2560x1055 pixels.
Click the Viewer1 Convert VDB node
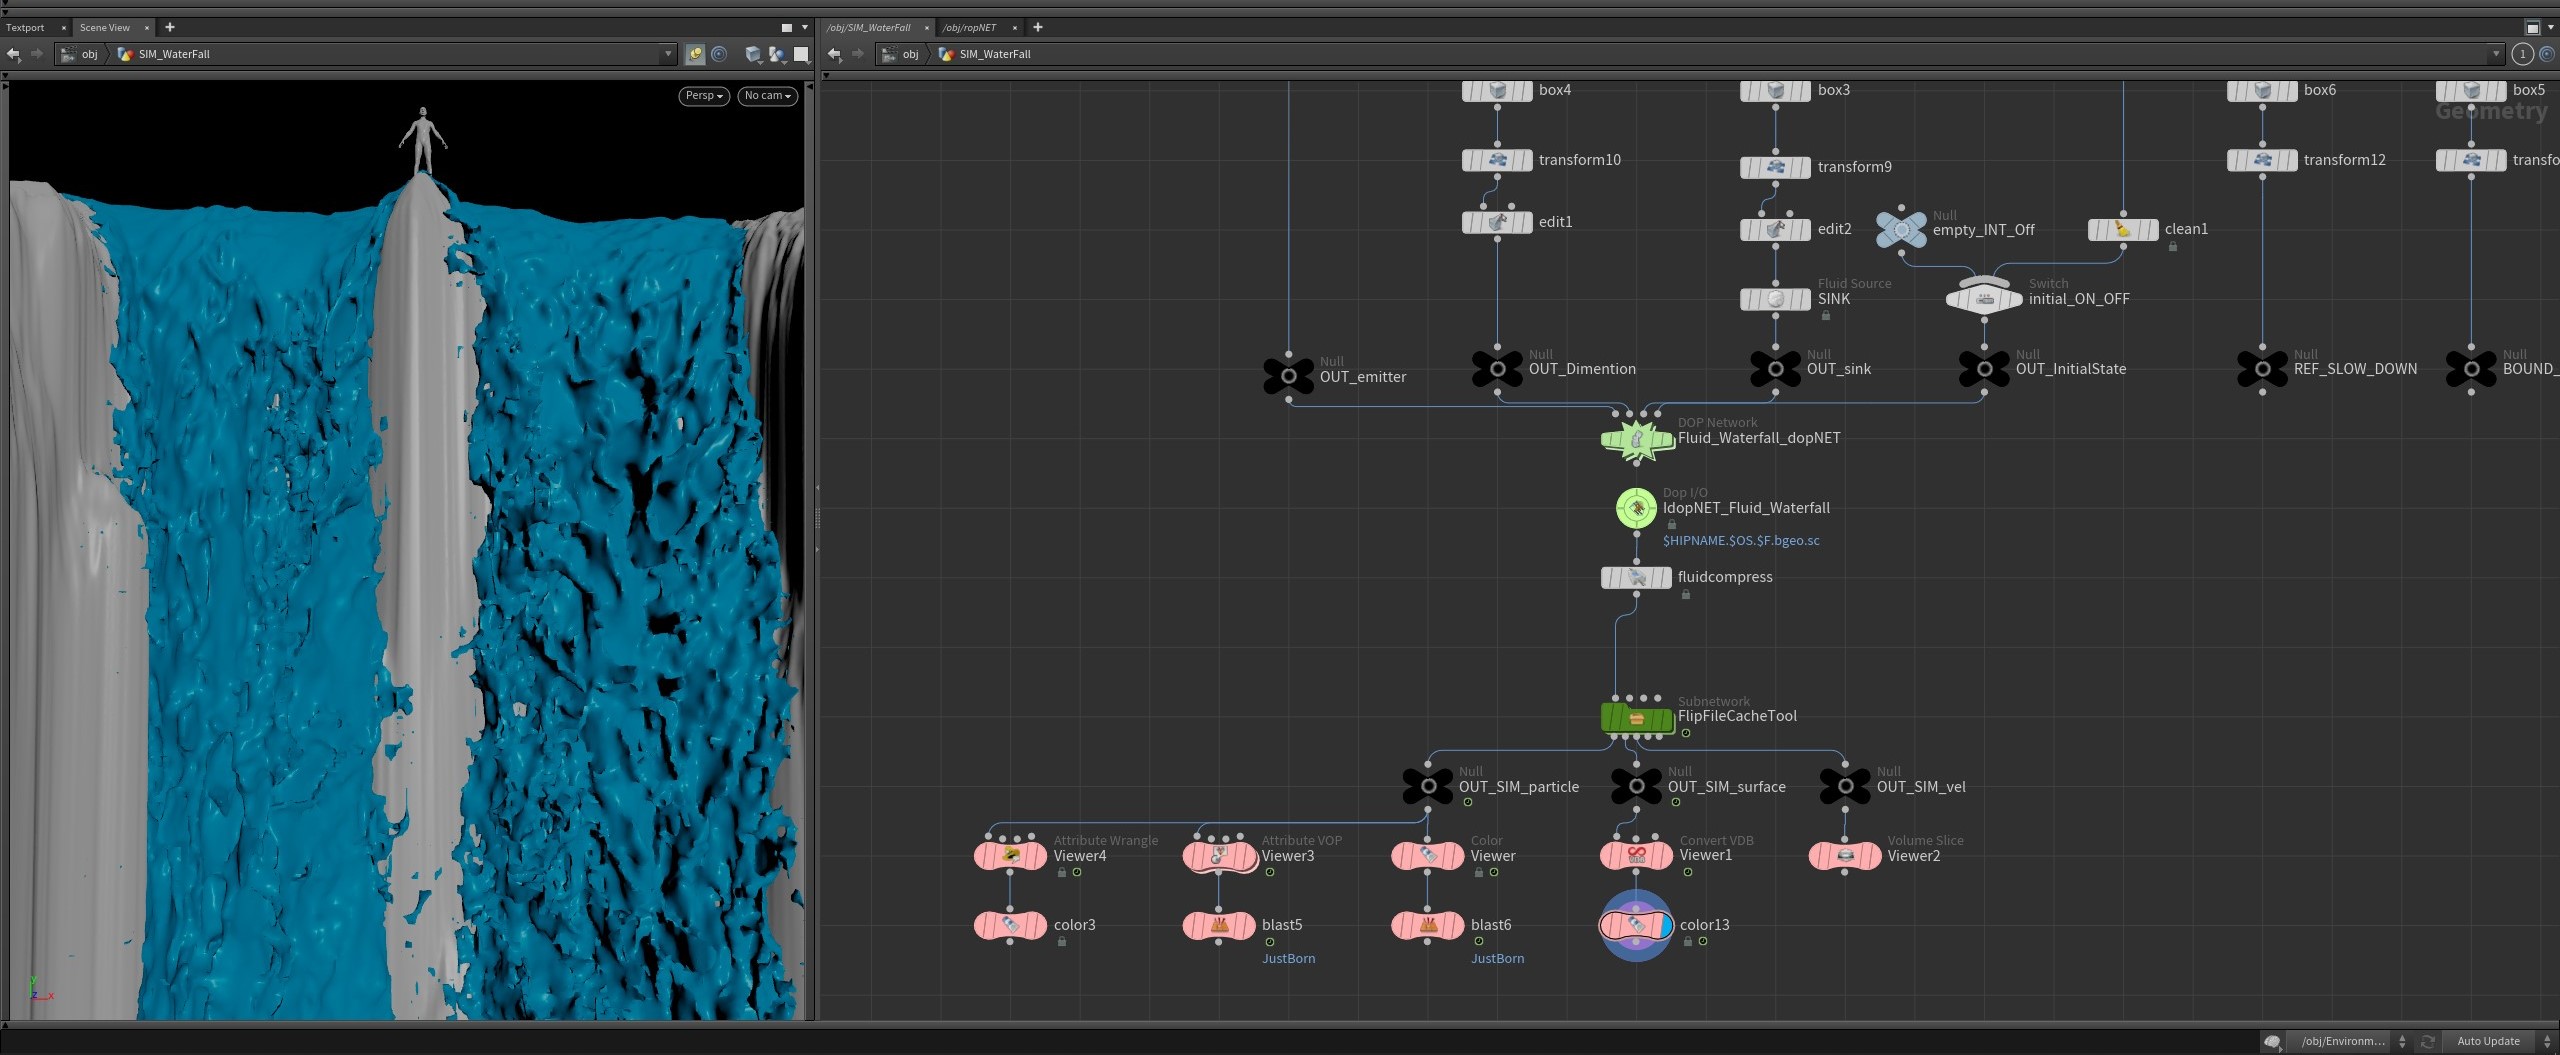pyautogui.click(x=1636, y=855)
